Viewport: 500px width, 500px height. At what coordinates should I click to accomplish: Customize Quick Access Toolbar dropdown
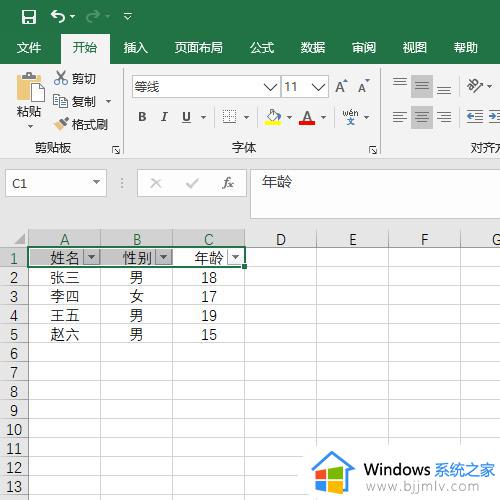128,16
